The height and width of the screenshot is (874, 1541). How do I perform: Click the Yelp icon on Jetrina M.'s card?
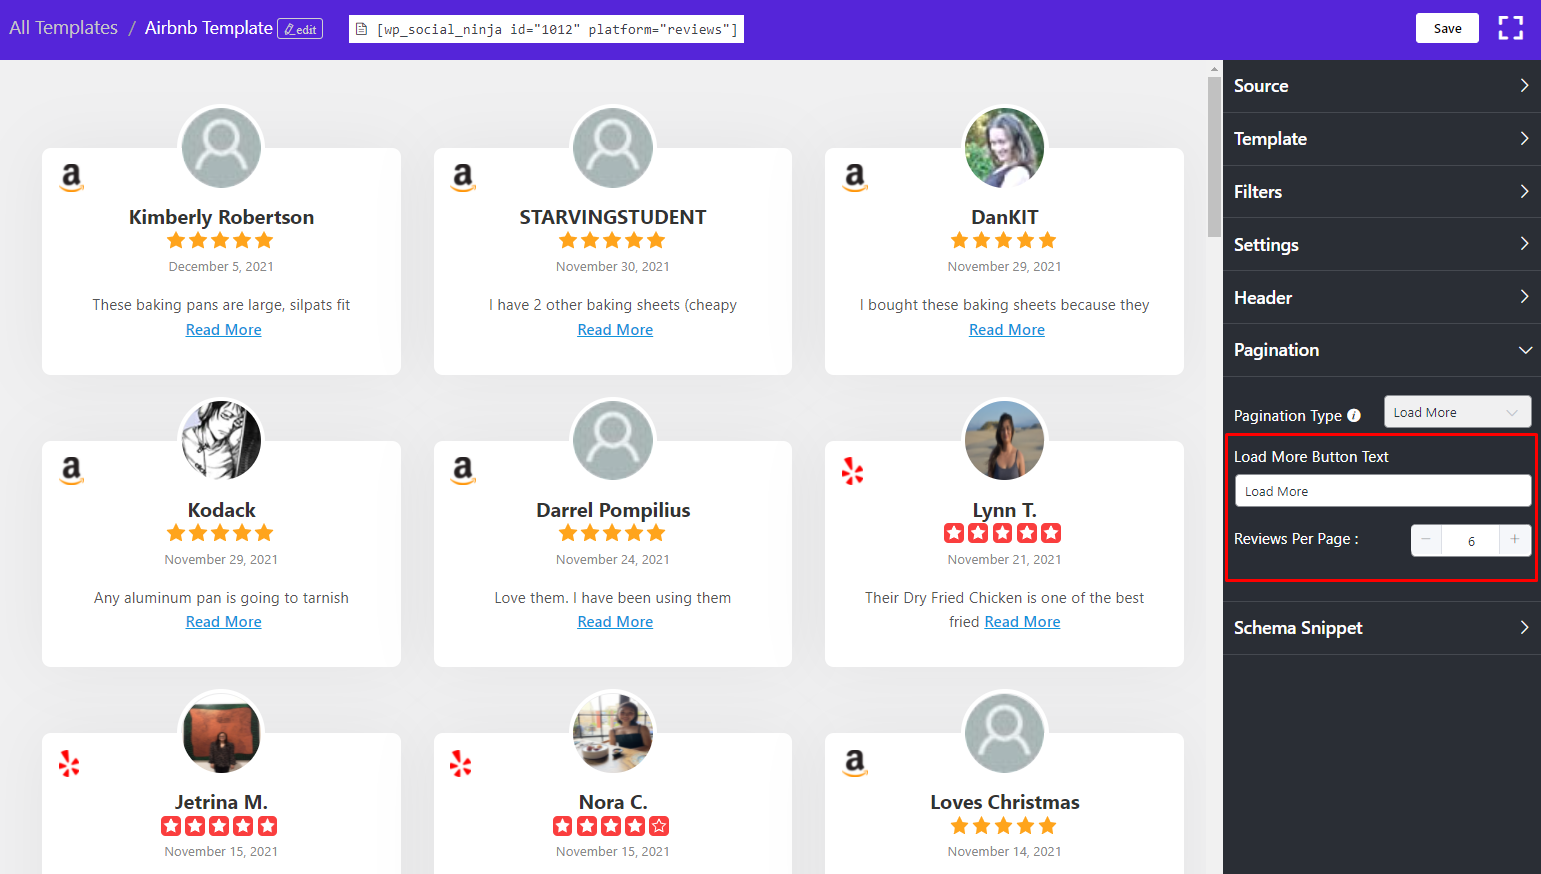tap(68, 764)
